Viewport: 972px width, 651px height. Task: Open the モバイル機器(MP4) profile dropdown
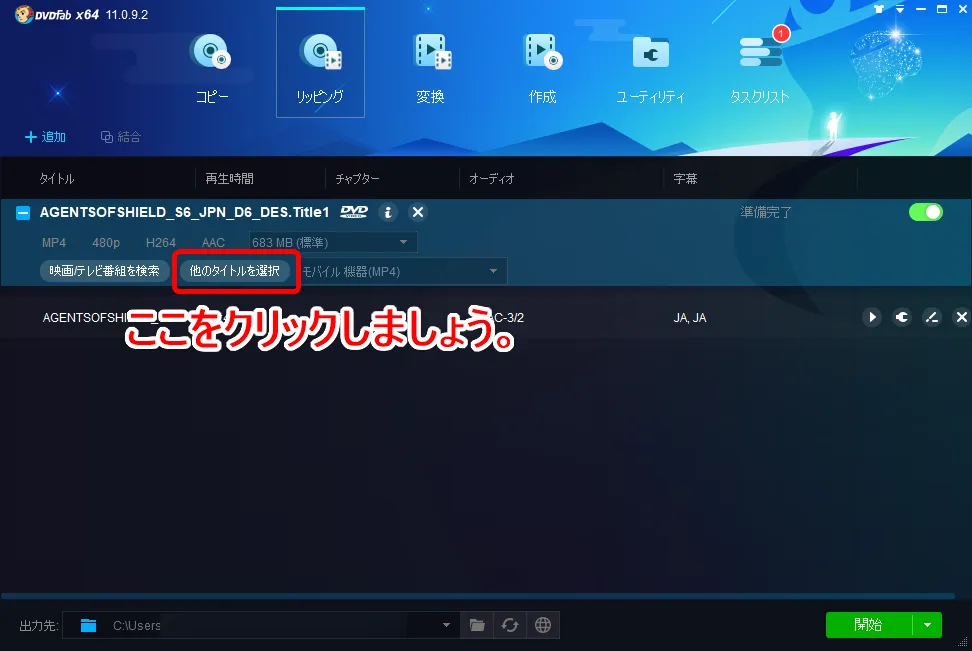[x=403, y=272]
